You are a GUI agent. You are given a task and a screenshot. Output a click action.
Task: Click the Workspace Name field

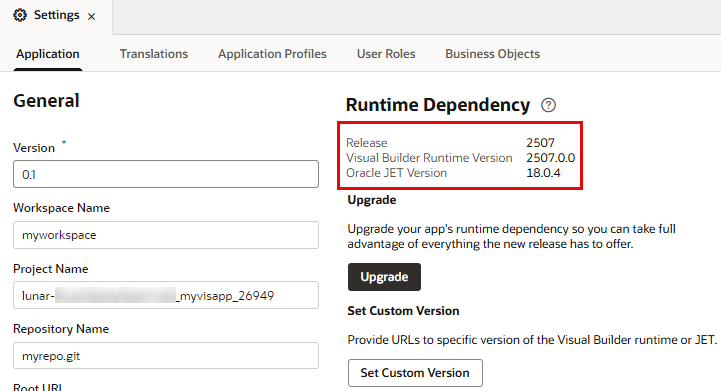tap(166, 235)
